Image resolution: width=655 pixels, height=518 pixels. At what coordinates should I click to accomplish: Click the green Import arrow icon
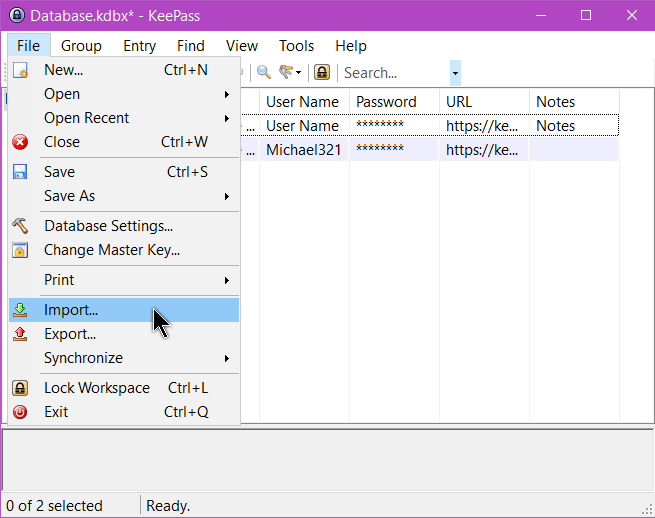click(x=20, y=310)
